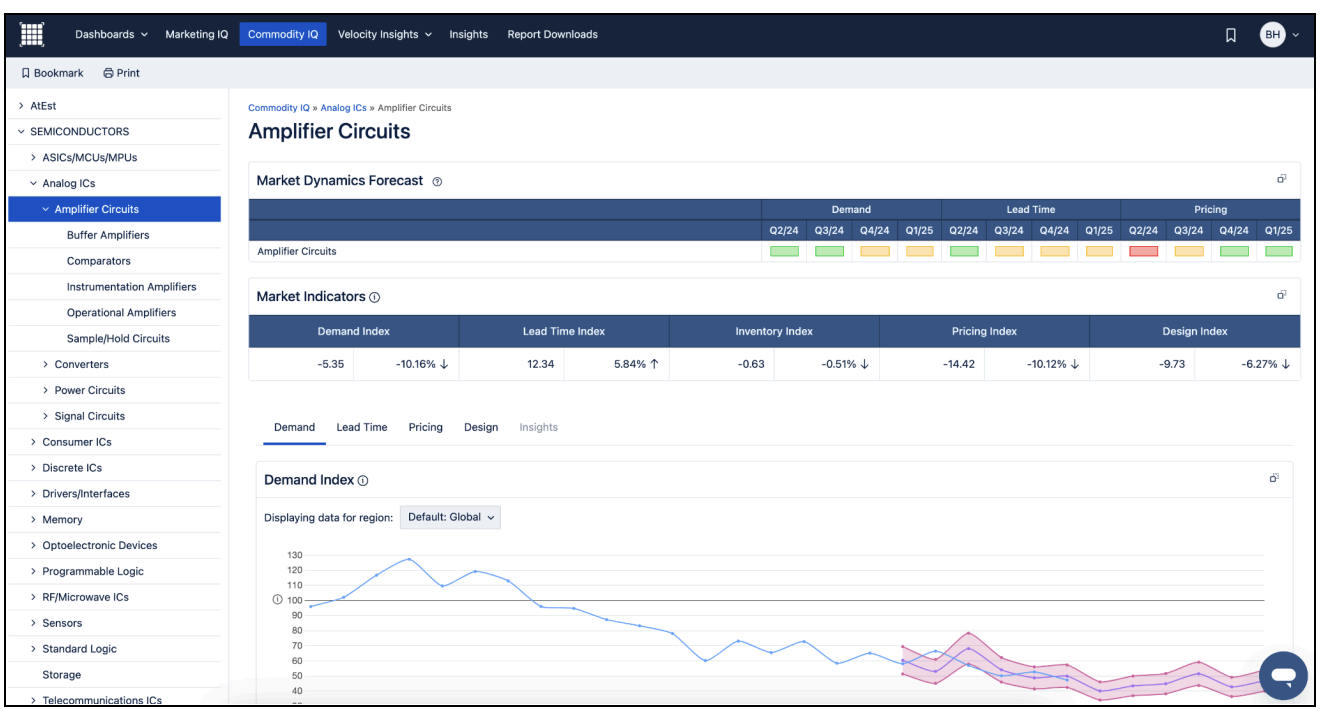This screenshot has width=1326, height=718.
Task: Open the Default: Global region dropdown
Action: [450, 517]
